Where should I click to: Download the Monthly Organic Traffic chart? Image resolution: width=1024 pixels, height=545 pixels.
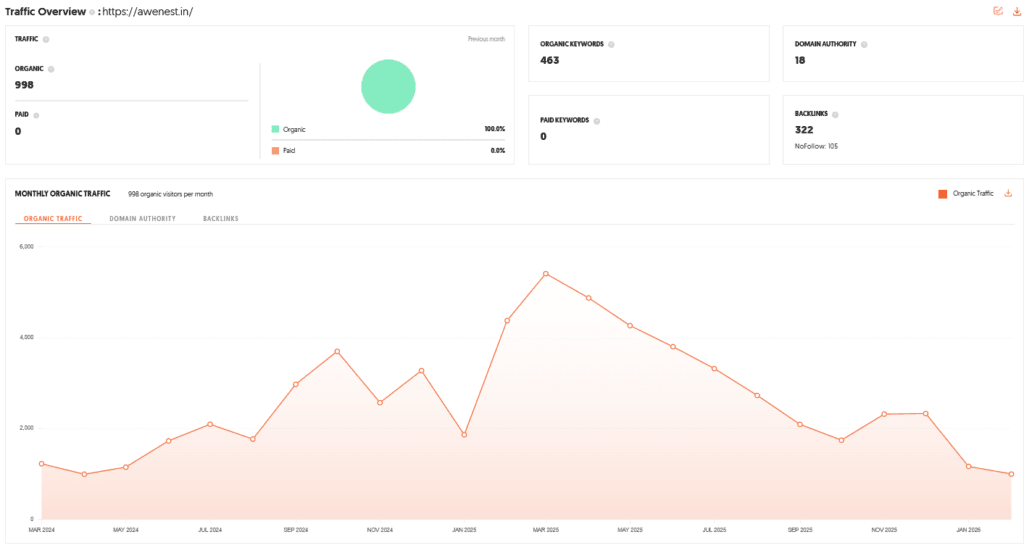tap(1008, 193)
